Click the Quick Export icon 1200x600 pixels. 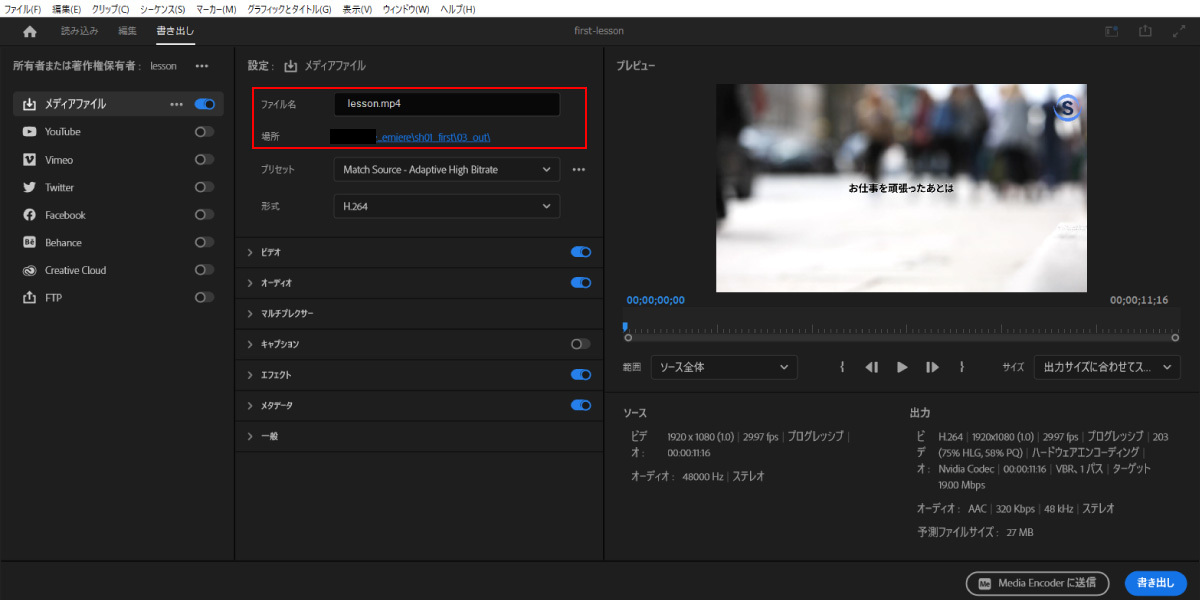pyautogui.click(x=1145, y=31)
